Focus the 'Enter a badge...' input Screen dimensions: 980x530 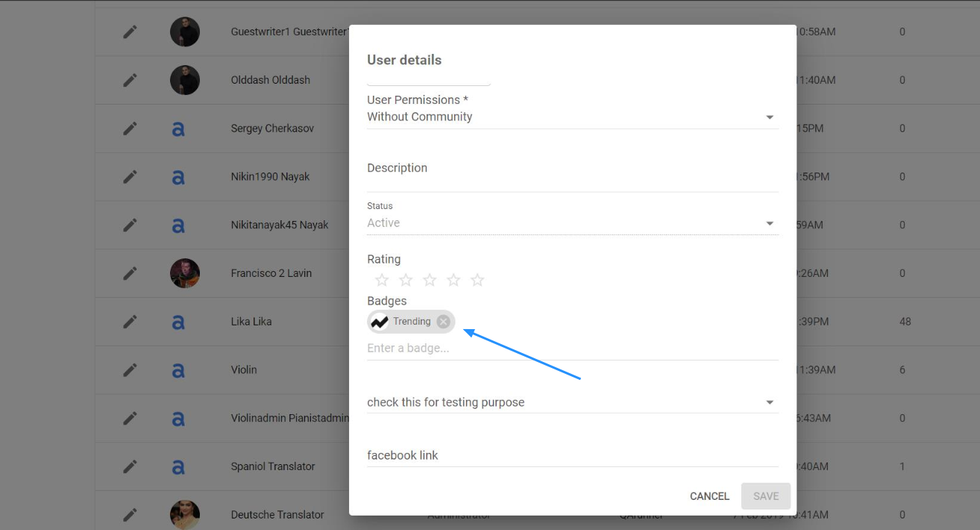point(572,348)
